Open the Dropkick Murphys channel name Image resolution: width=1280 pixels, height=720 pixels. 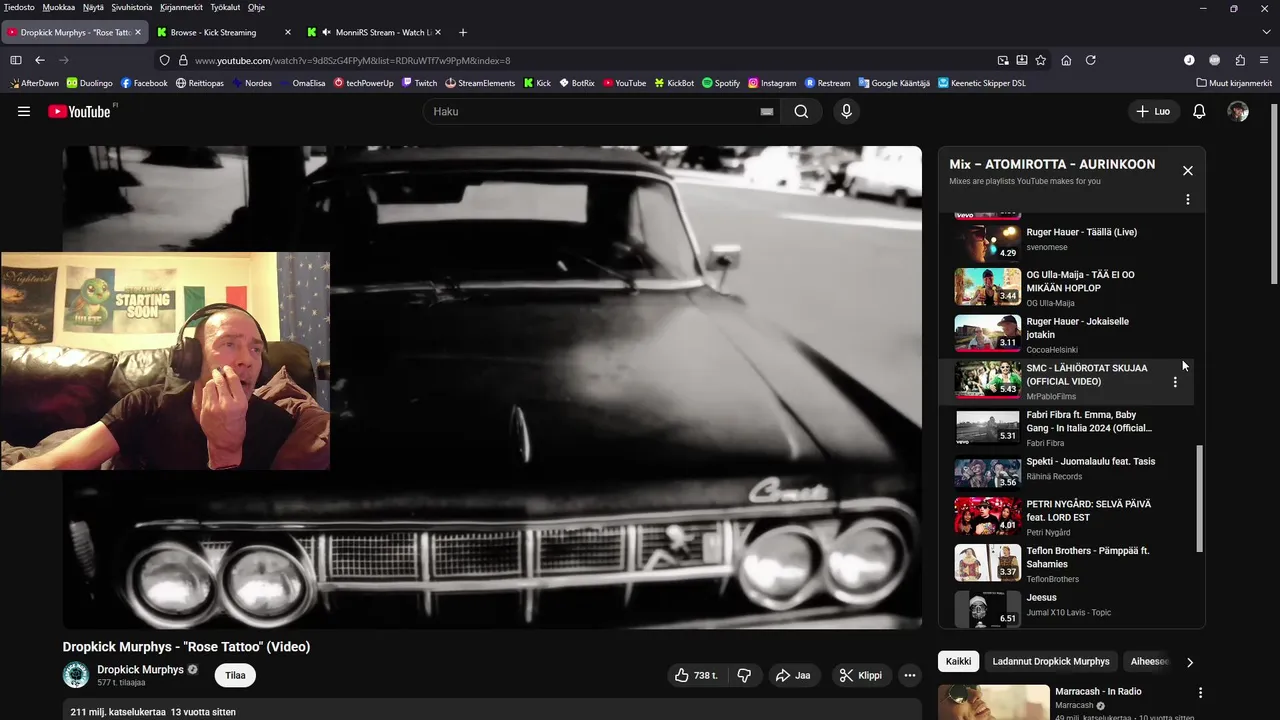tap(140, 670)
